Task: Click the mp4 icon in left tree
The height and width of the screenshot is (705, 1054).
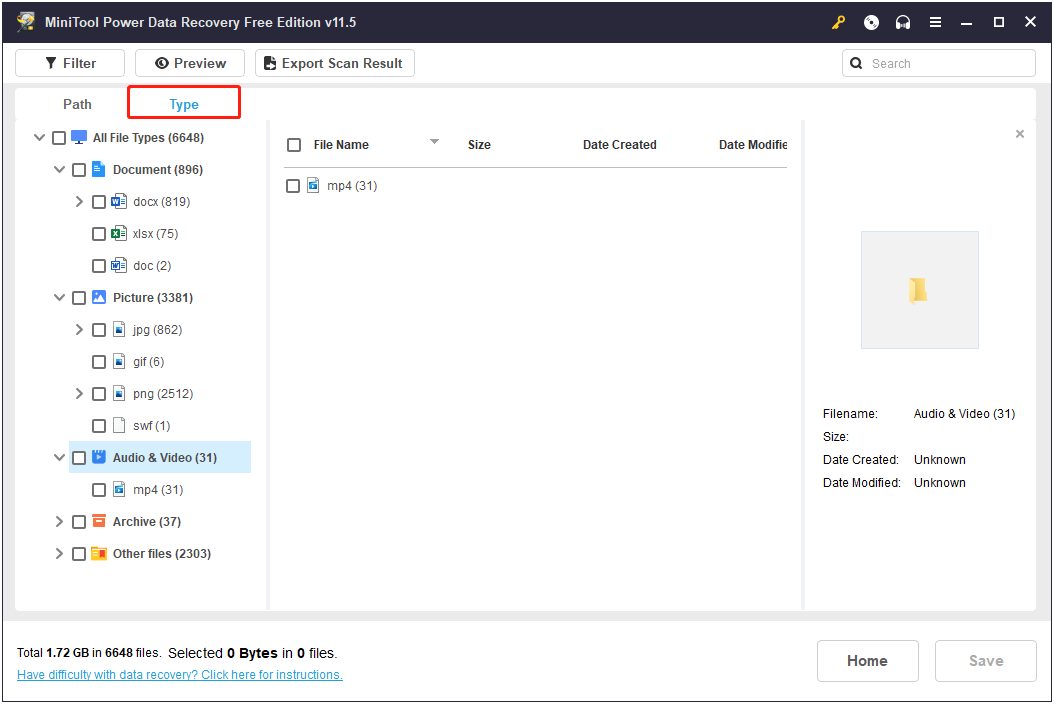Action: pos(119,489)
